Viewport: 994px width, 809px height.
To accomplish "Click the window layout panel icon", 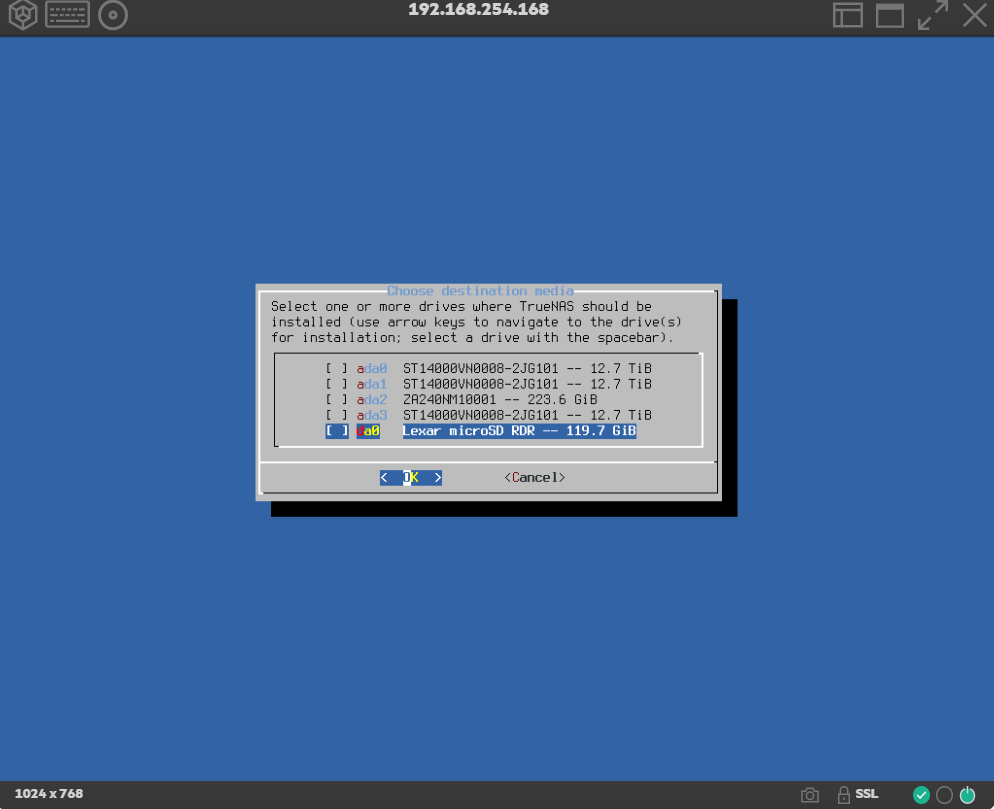I will point(848,15).
